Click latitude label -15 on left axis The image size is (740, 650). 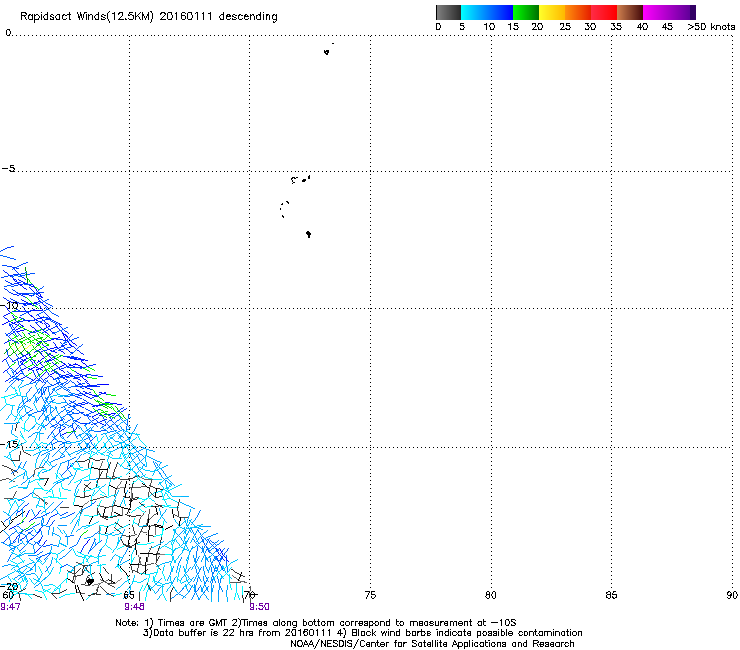(10, 444)
